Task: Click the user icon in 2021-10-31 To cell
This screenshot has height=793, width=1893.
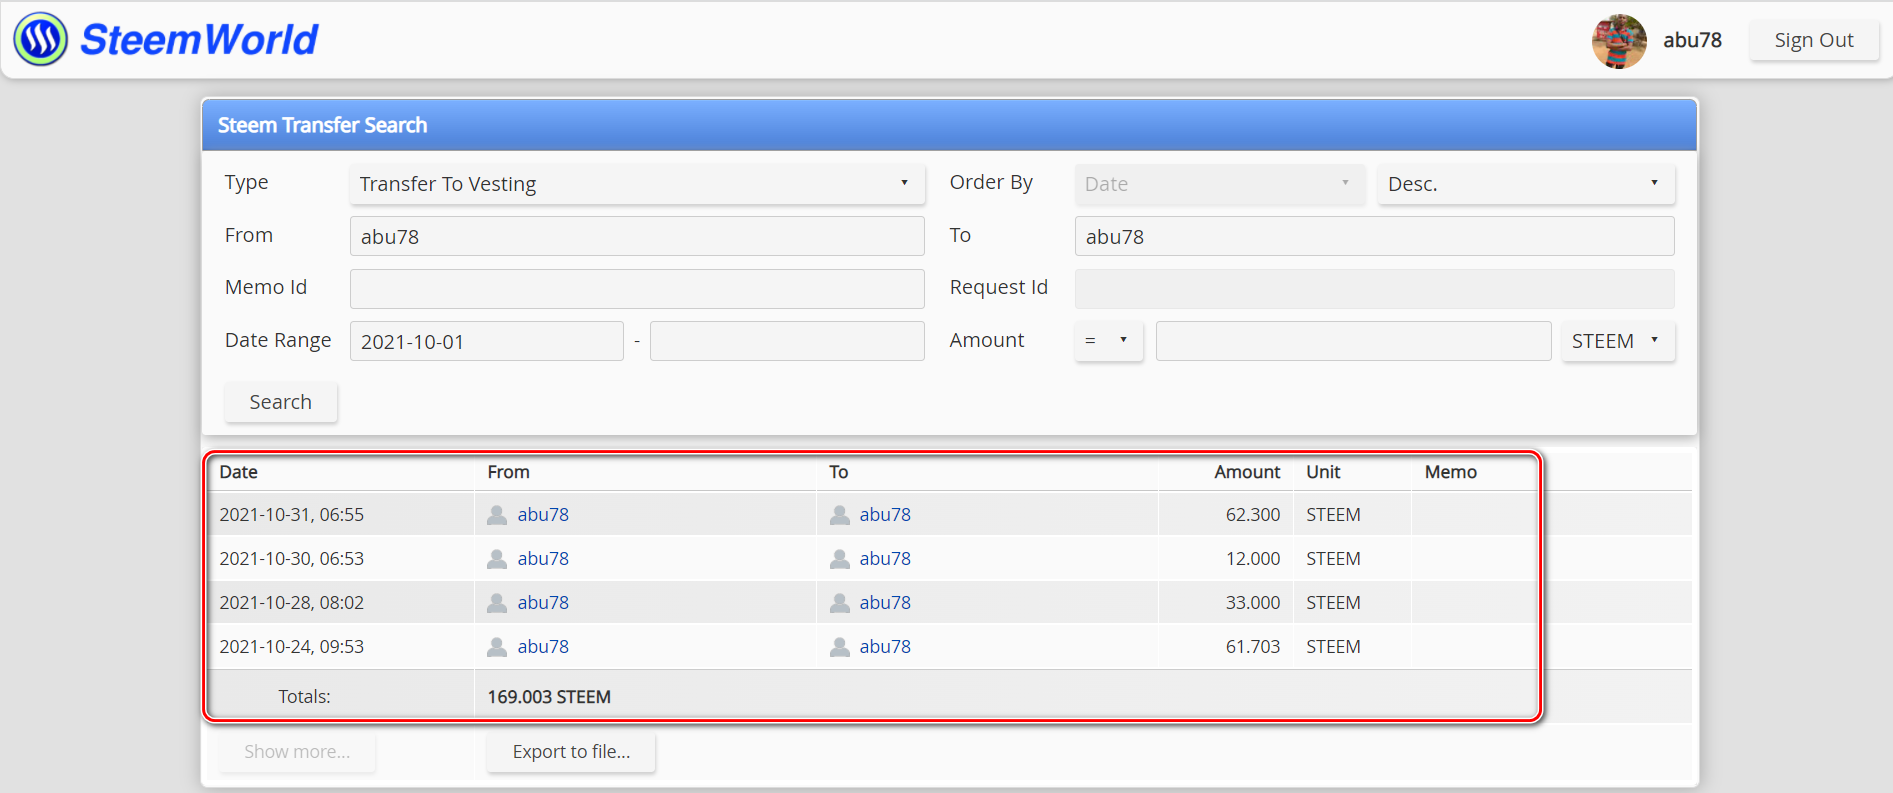Action: coord(840,515)
